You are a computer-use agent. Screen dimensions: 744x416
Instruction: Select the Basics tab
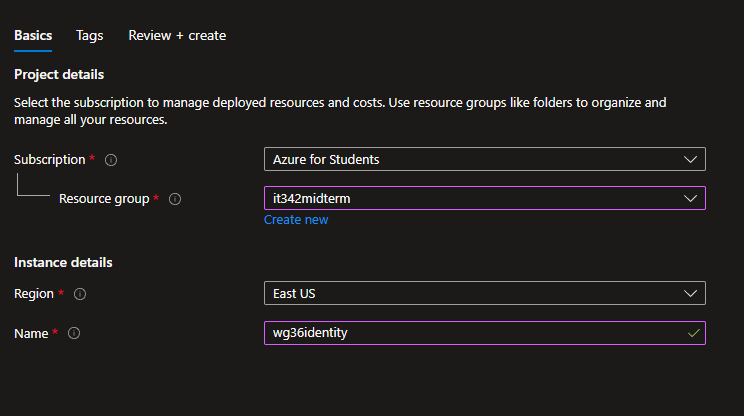(x=33, y=35)
